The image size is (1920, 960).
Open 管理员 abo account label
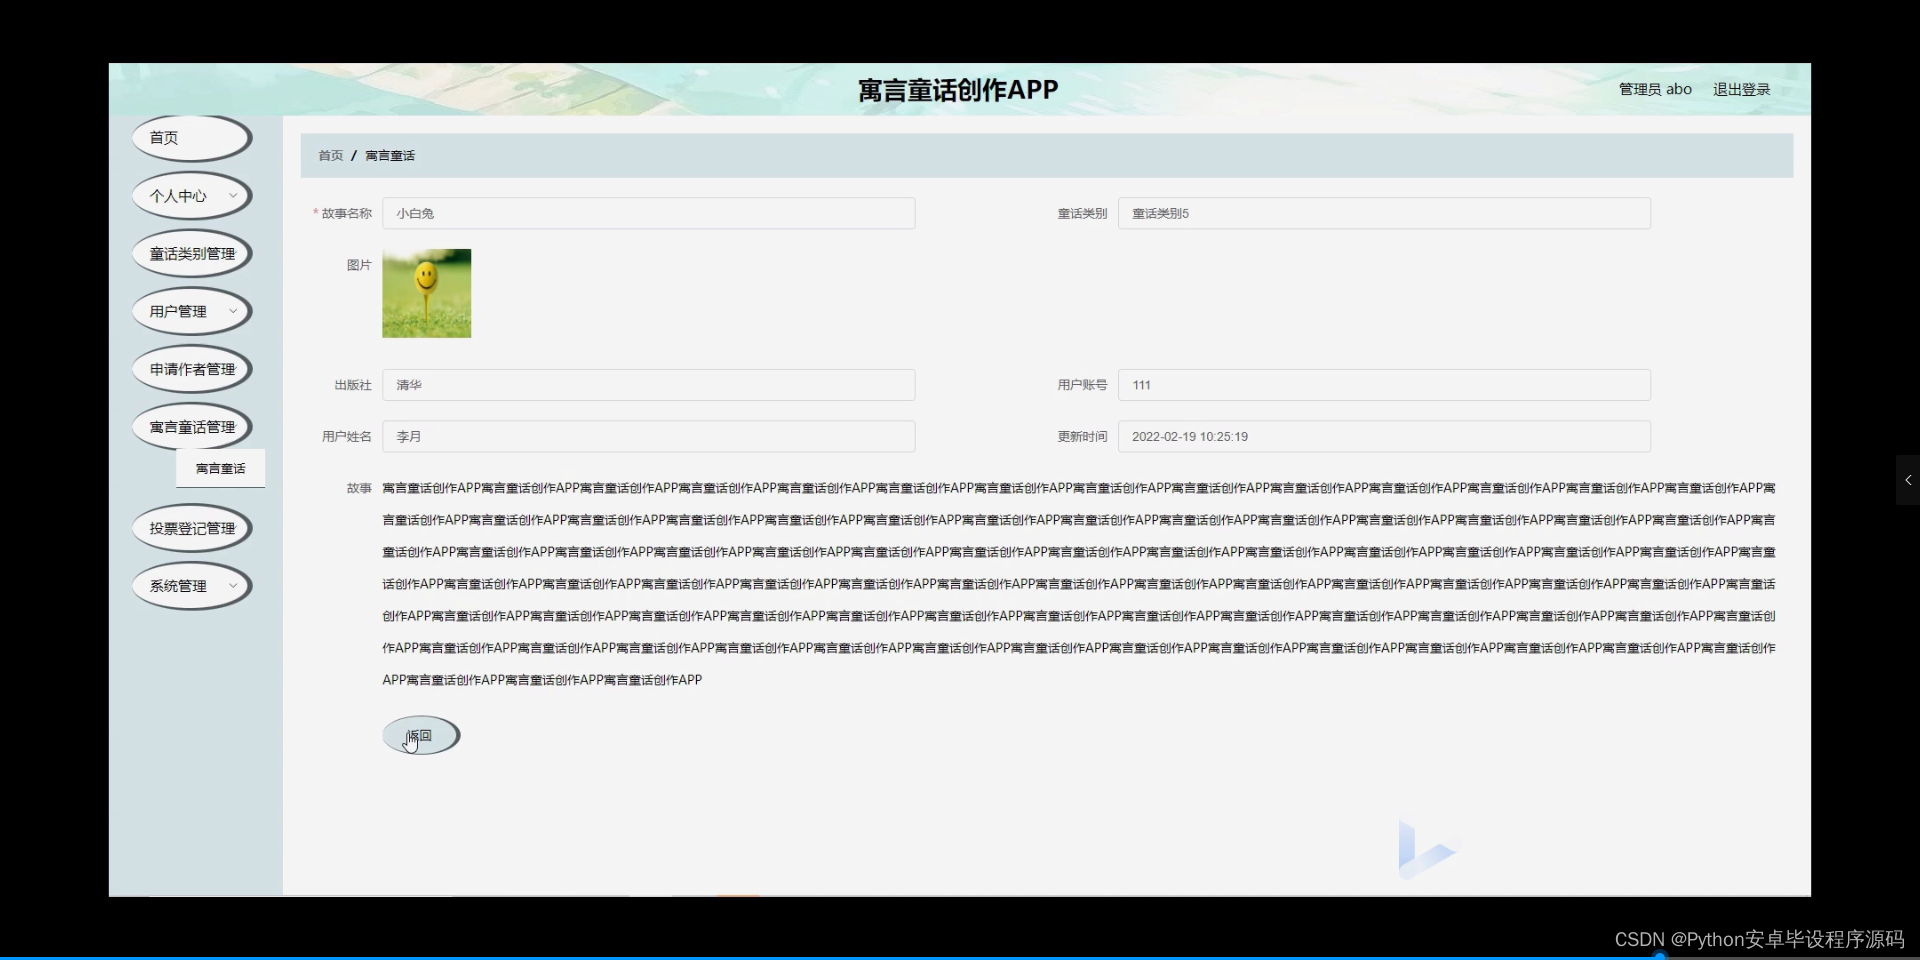(x=1654, y=89)
